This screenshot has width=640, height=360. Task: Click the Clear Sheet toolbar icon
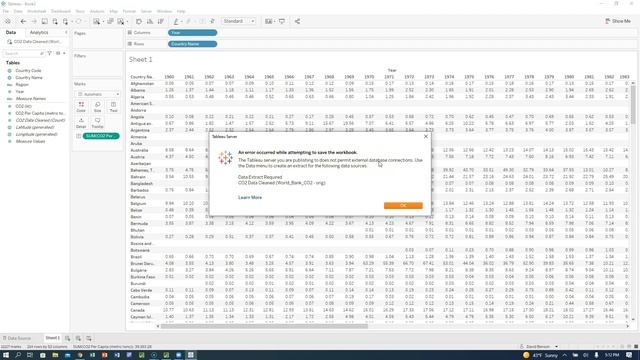tap(121, 21)
